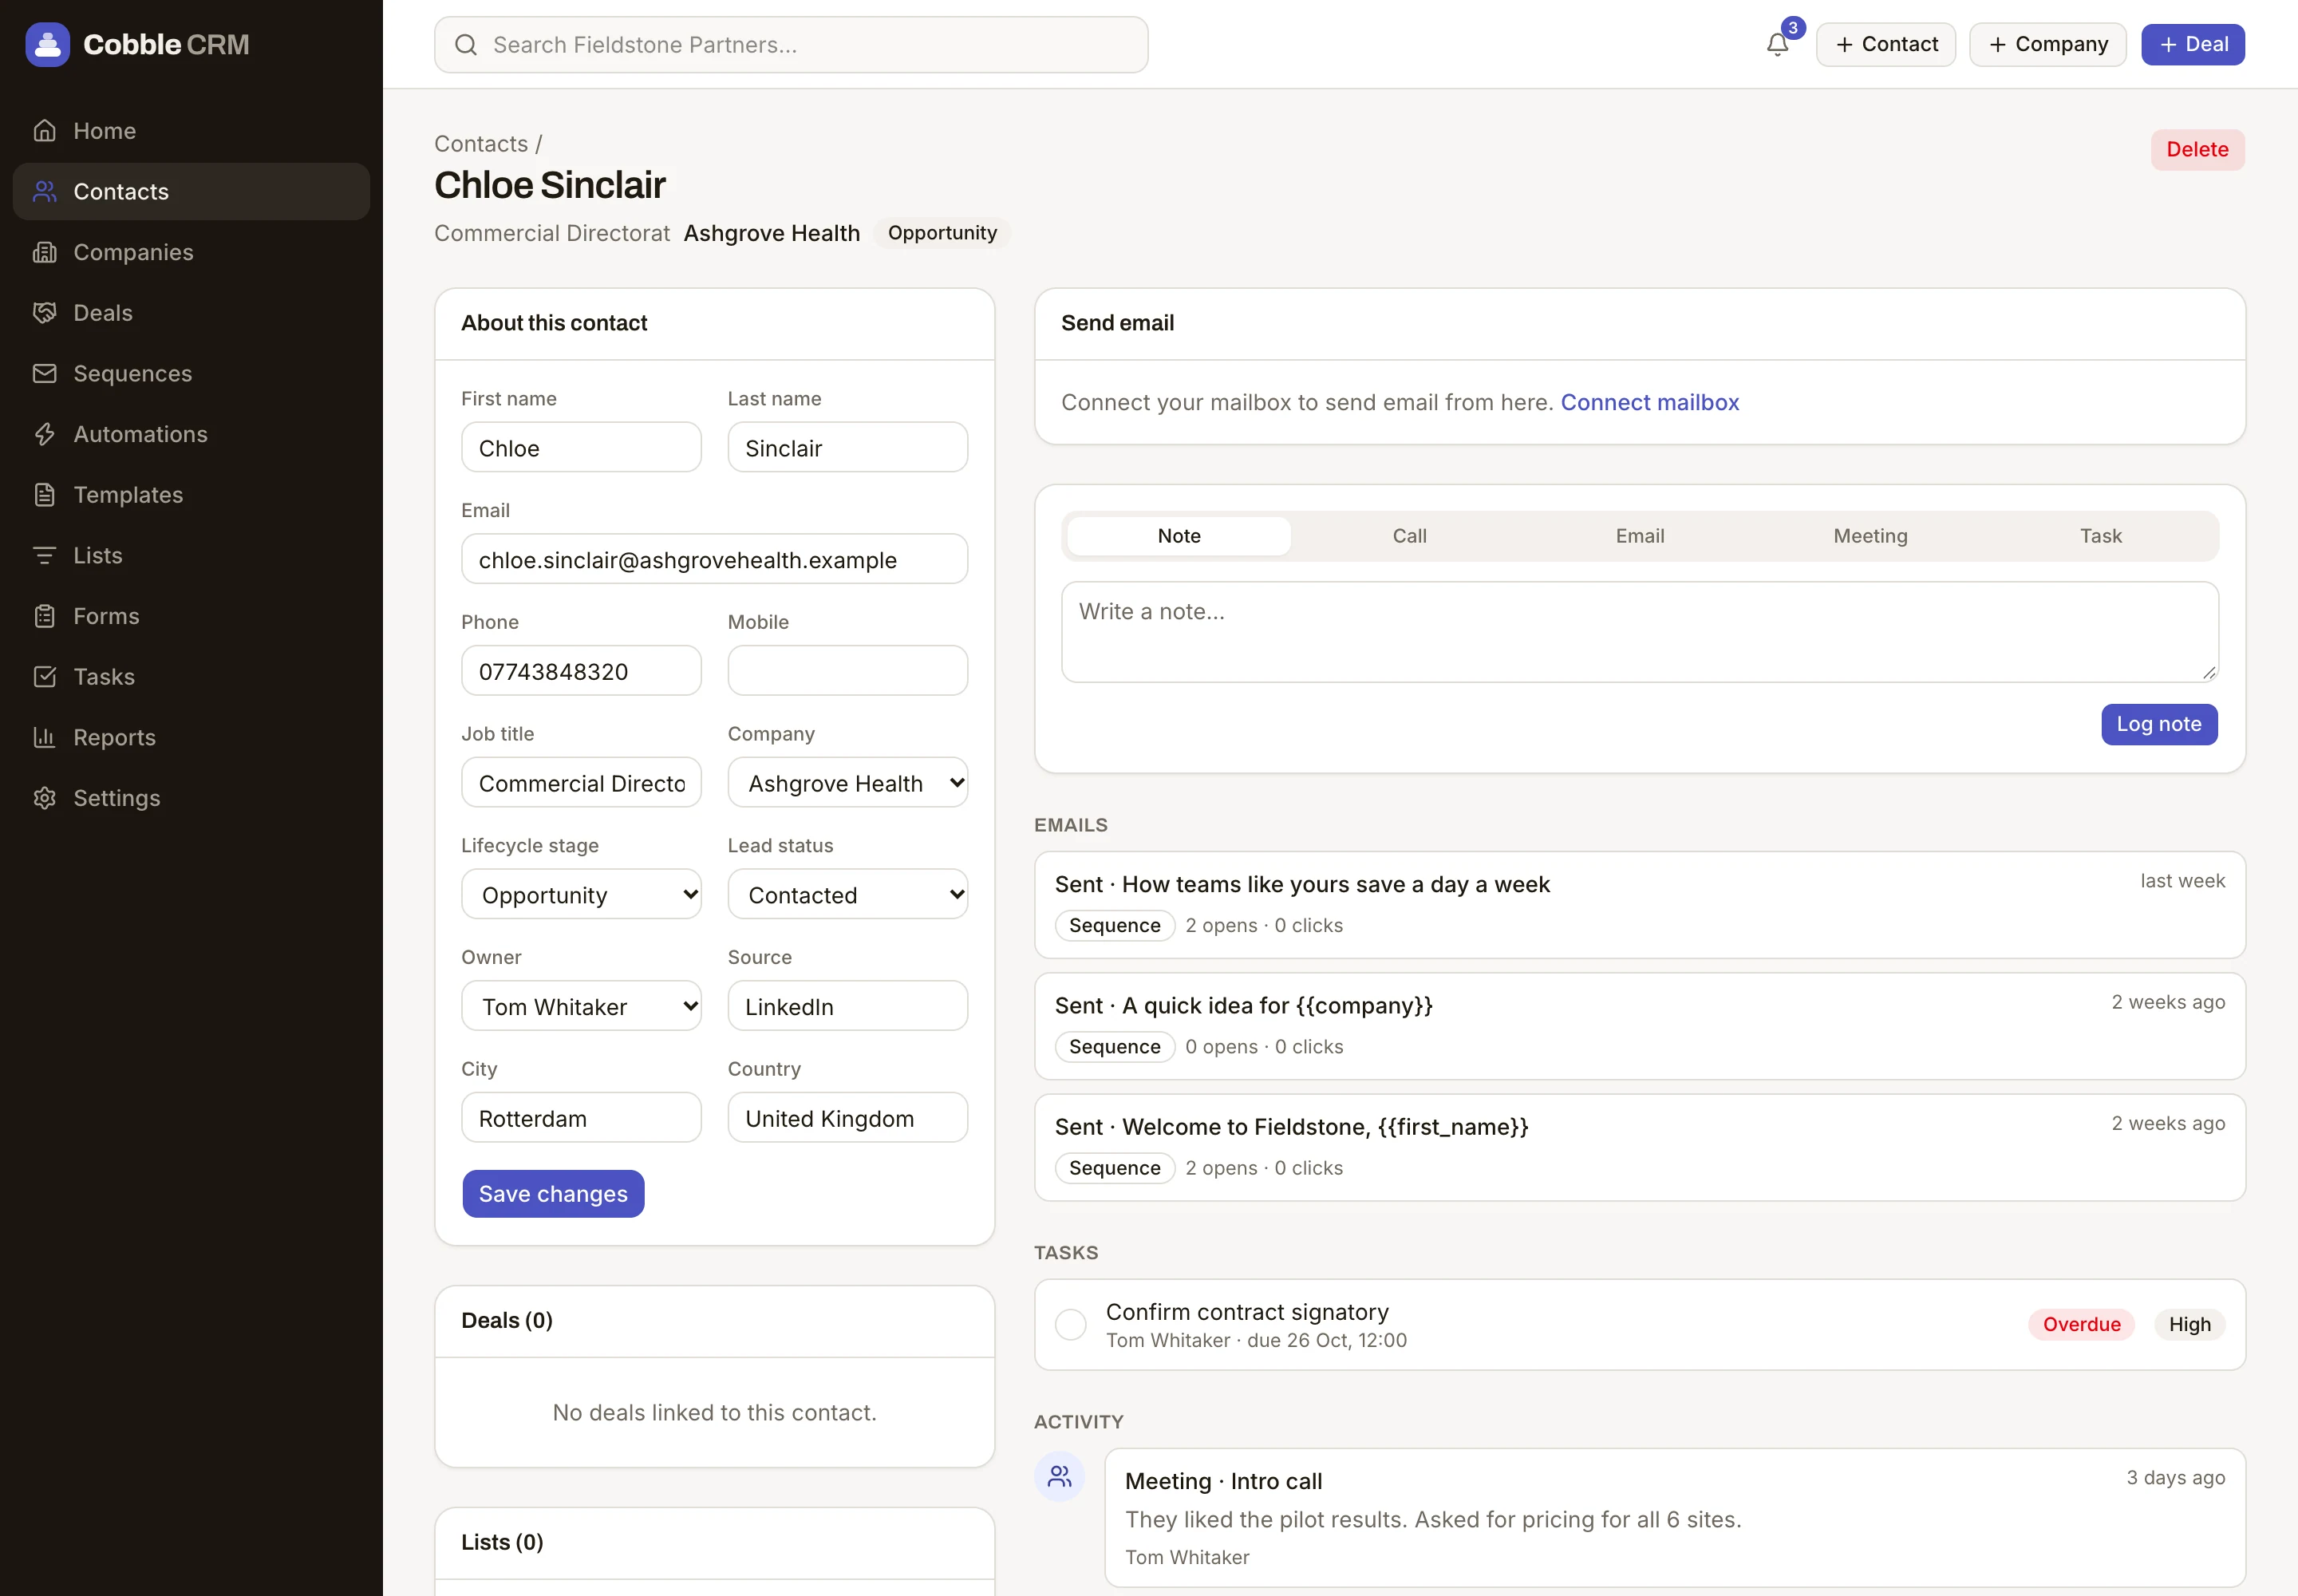2298x1596 pixels.
Task: Click the City field containing Rotterdam
Action: pos(581,1117)
